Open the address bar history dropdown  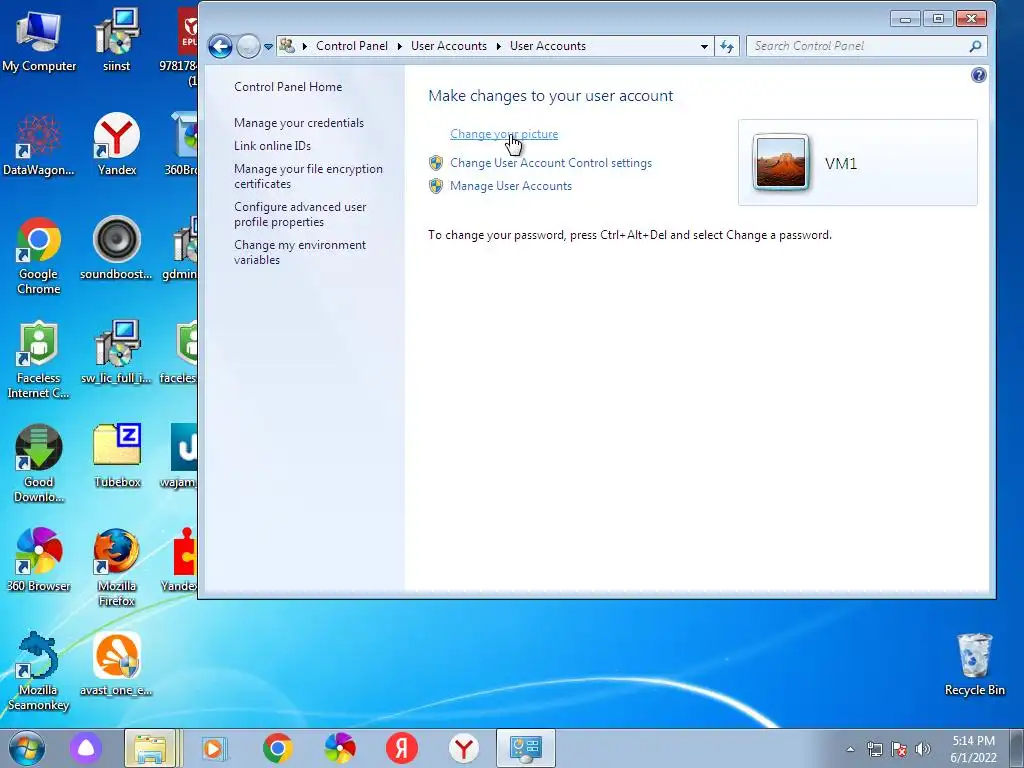click(x=704, y=46)
